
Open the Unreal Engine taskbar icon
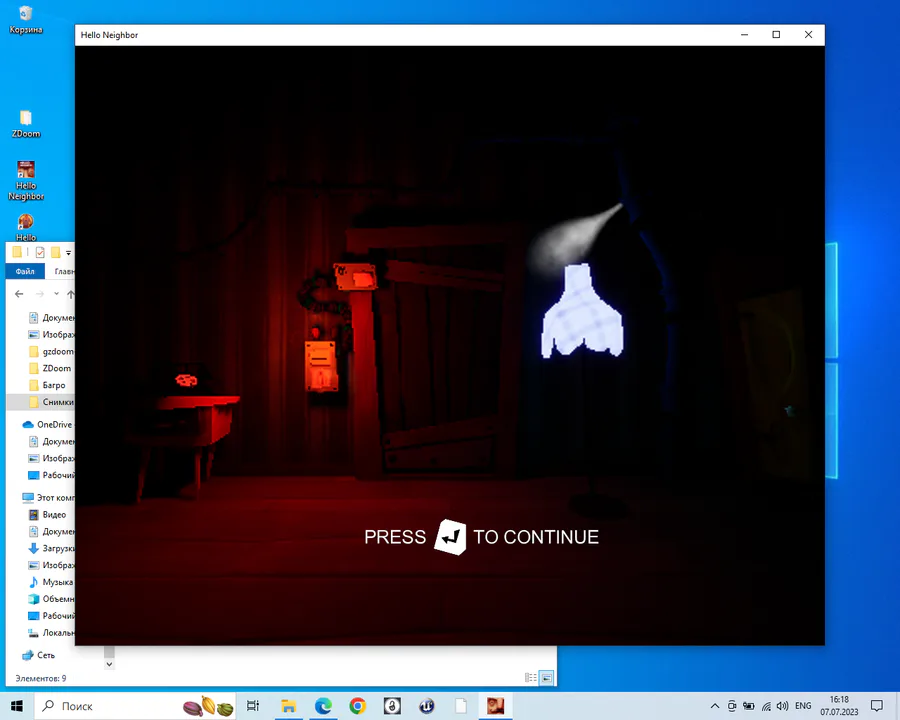coord(426,706)
